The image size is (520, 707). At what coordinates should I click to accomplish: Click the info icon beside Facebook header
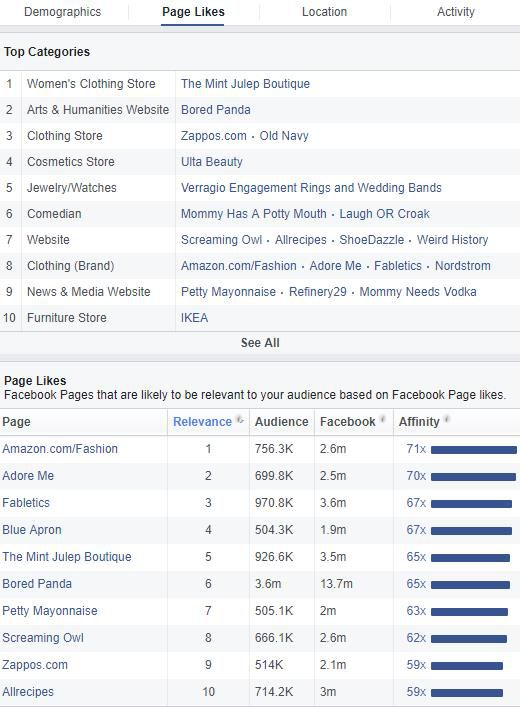383,419
